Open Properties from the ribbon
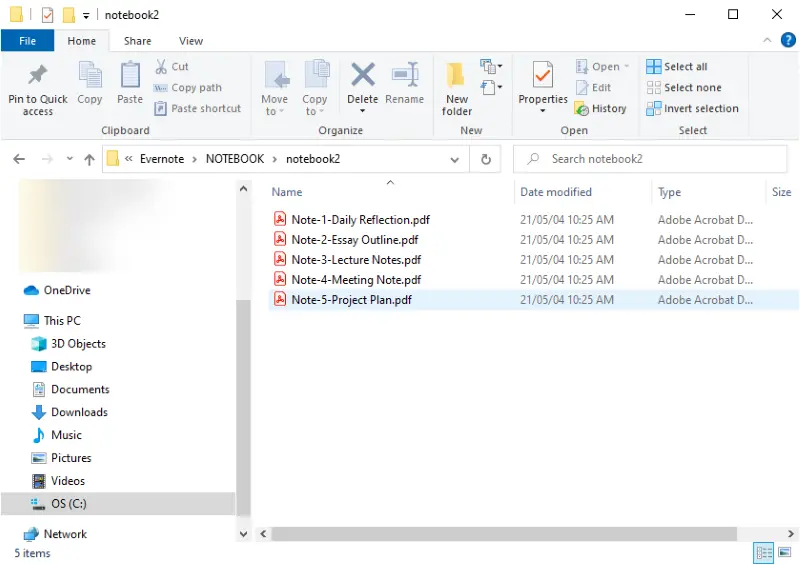Screen dimensions: 800x565 point(543,77)
